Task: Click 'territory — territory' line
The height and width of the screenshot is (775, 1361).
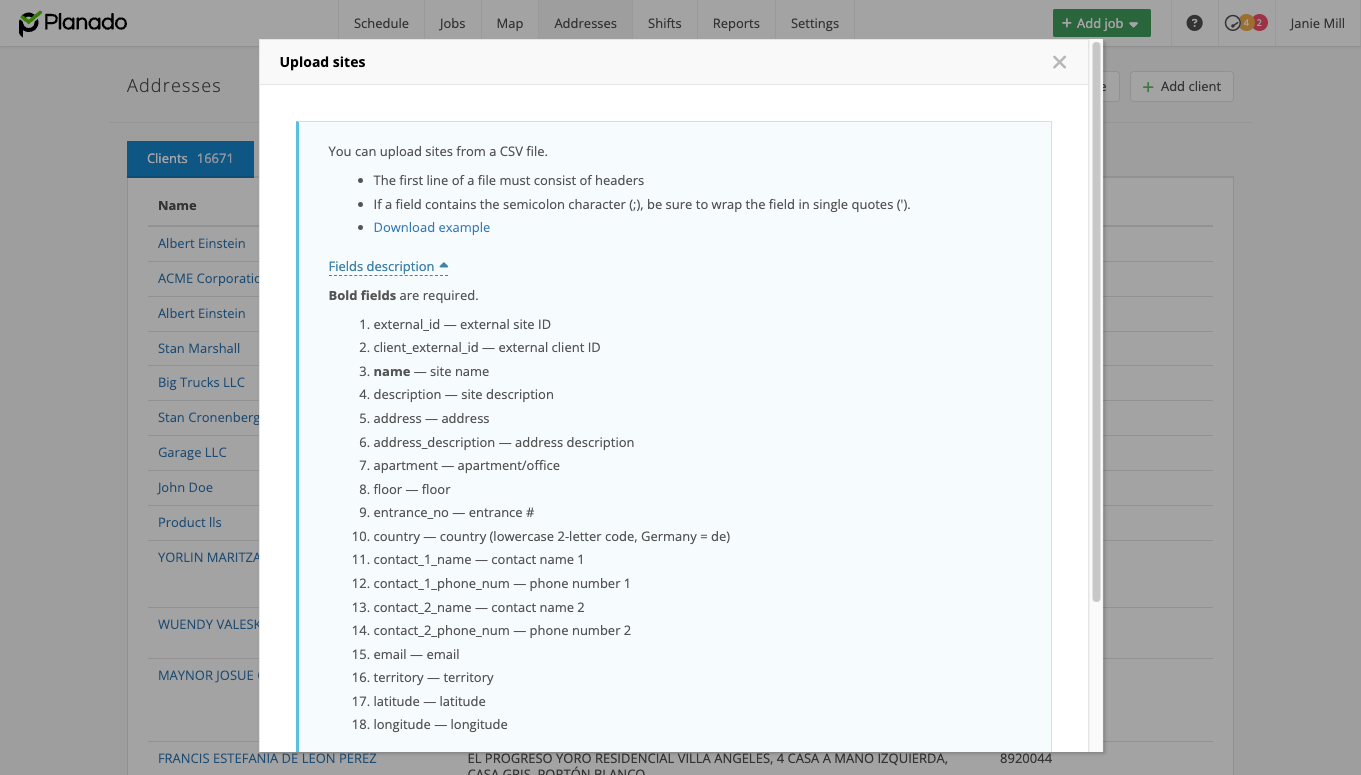Action: 434,677
